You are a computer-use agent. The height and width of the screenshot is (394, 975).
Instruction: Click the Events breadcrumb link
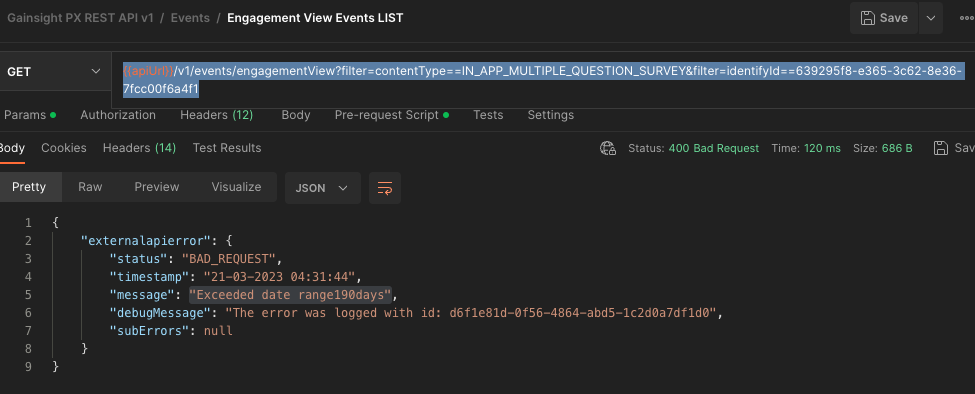coord(190,17)
